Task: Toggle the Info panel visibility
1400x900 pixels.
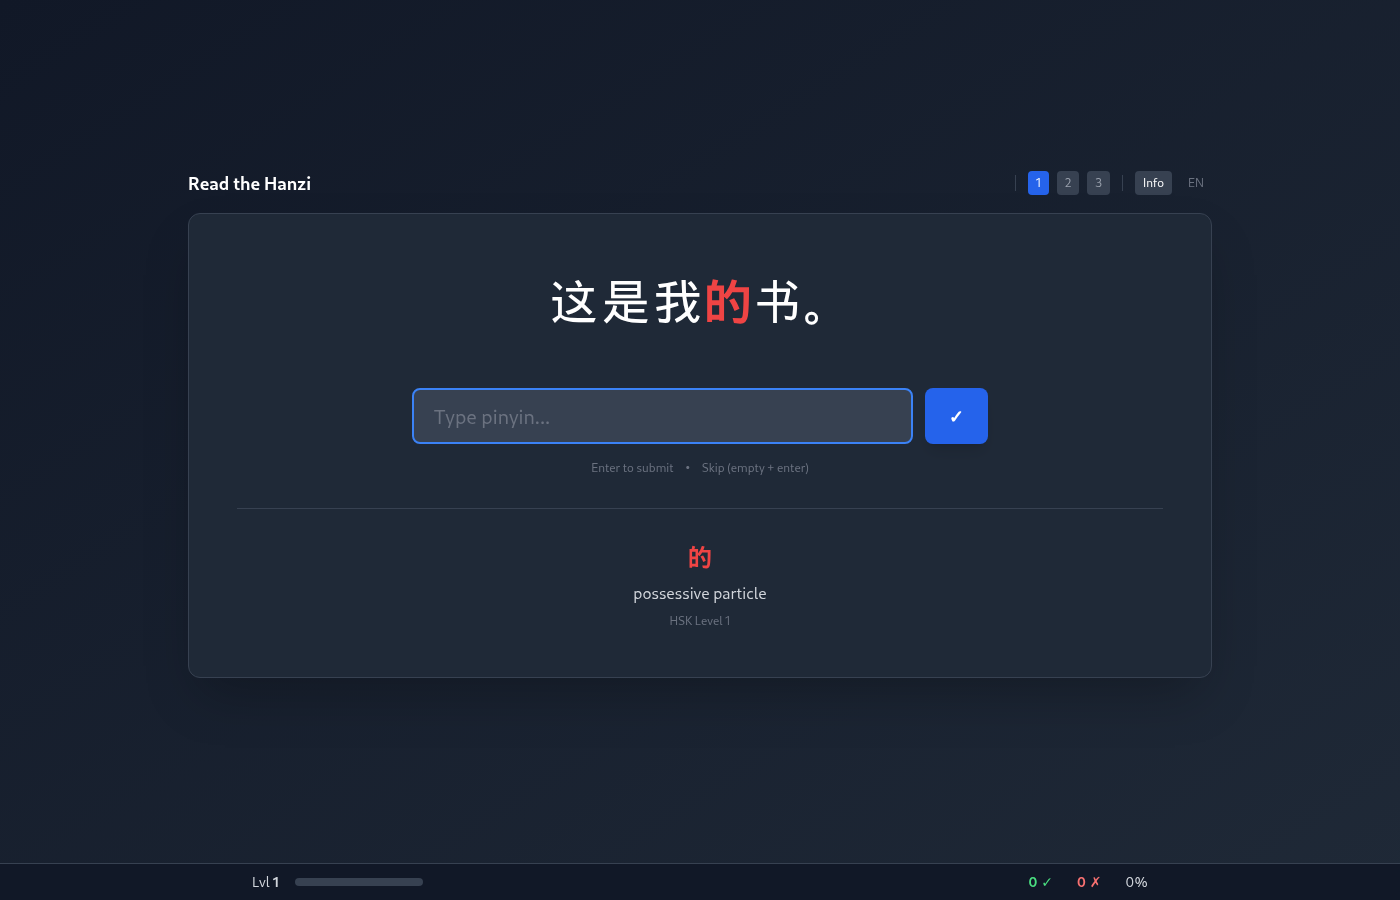Action: tap(1153, 183)
